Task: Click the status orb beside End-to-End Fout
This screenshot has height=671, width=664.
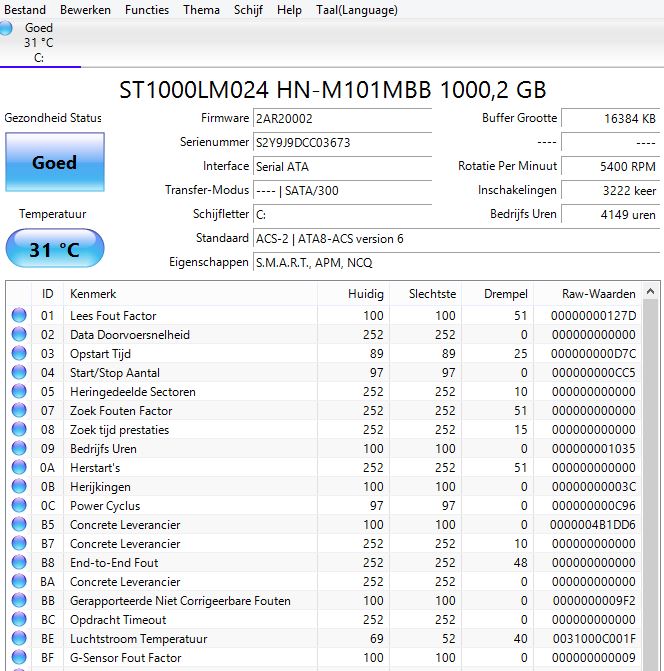Action: pyautogui.click(x=19, y=563)
